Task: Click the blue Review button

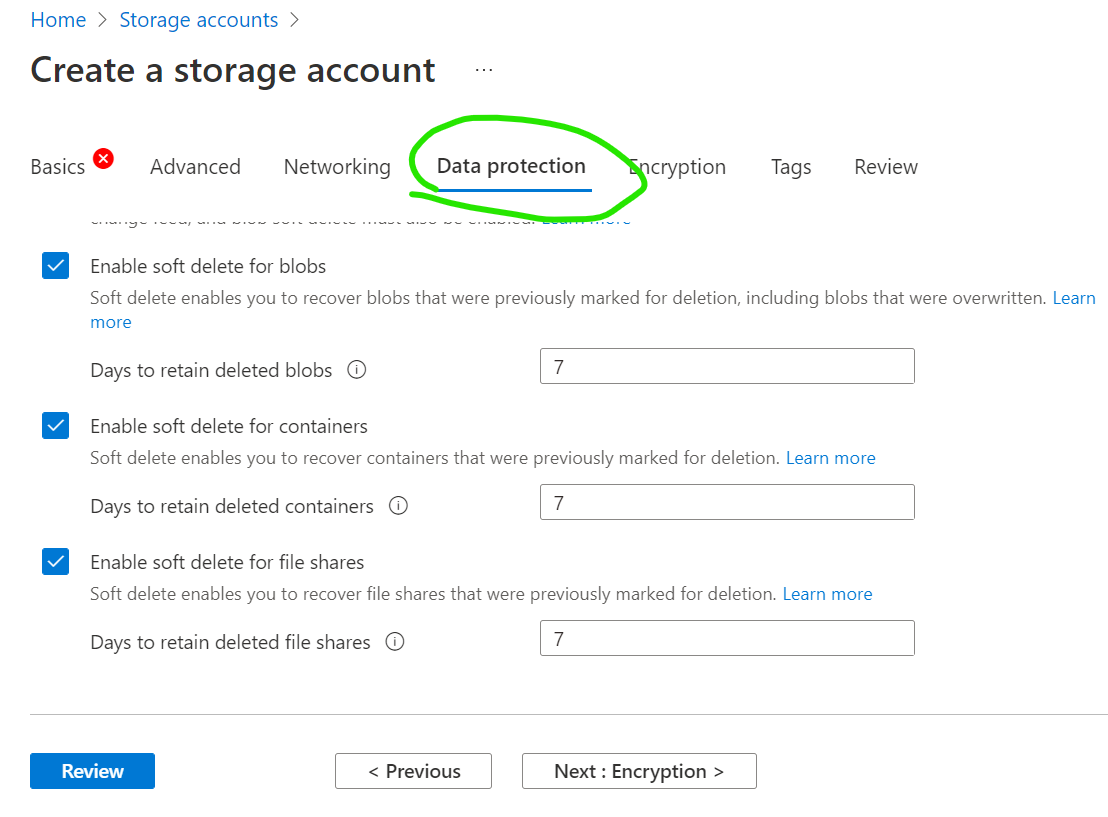Action: [93, 771]
